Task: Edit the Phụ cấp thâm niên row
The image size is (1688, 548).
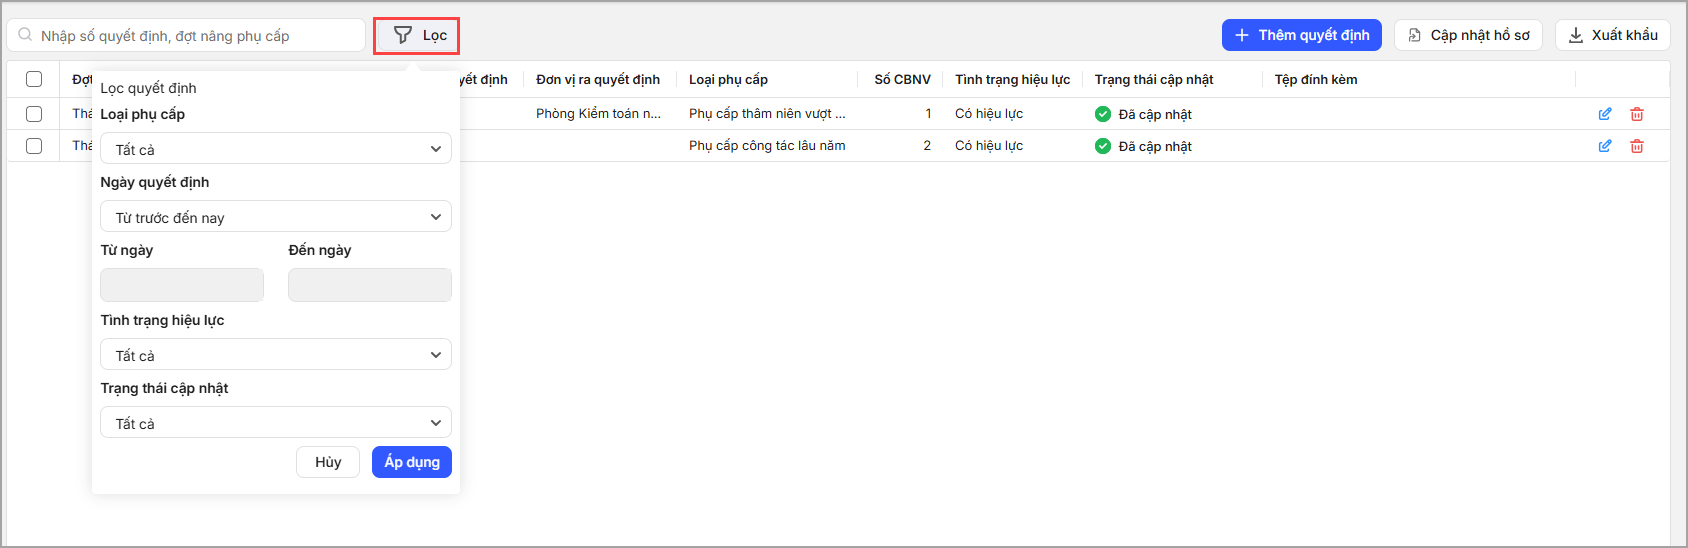Action: (1605, 114)
